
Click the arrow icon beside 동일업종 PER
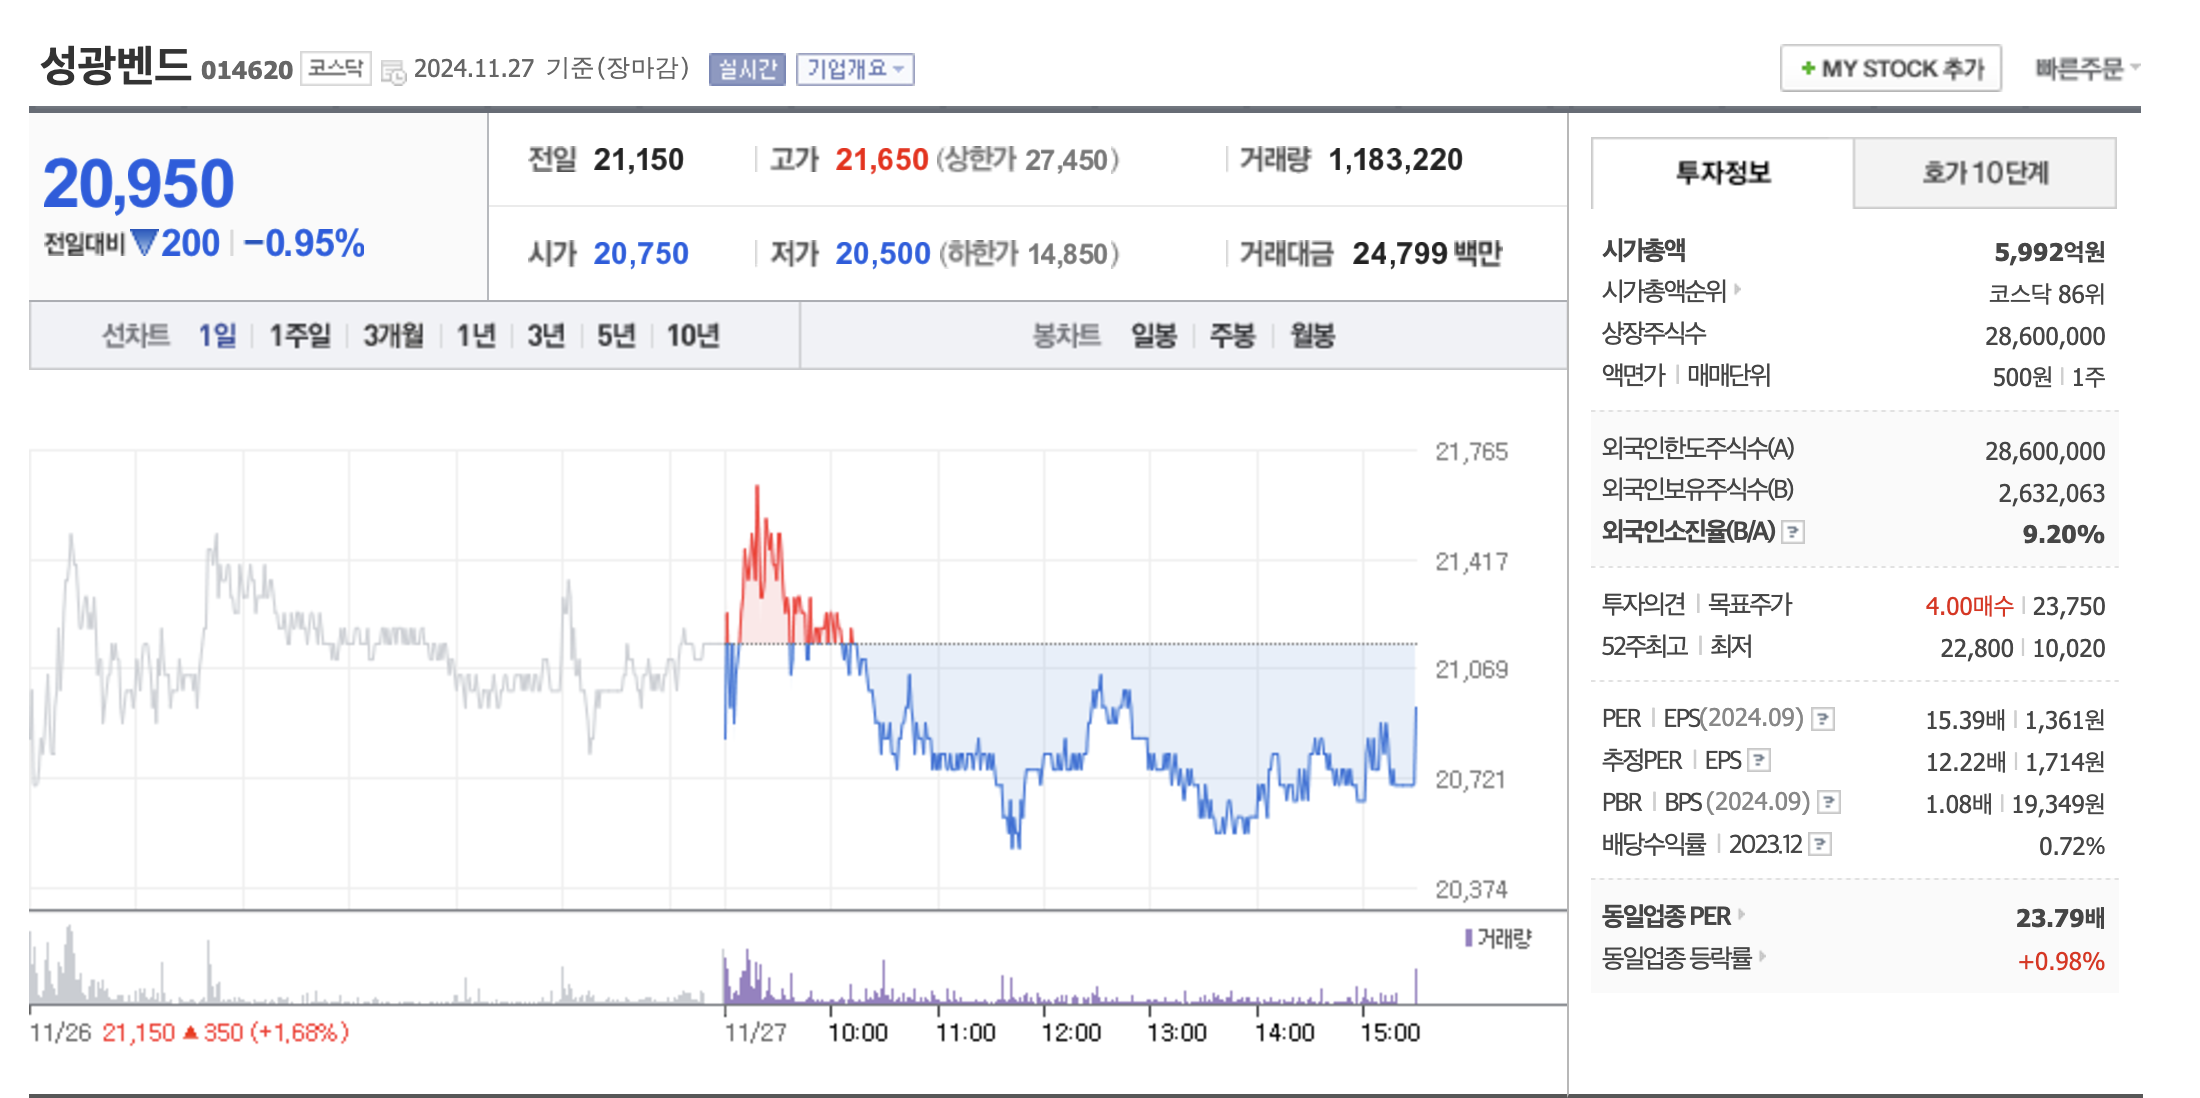click(x=1742, y=915)
